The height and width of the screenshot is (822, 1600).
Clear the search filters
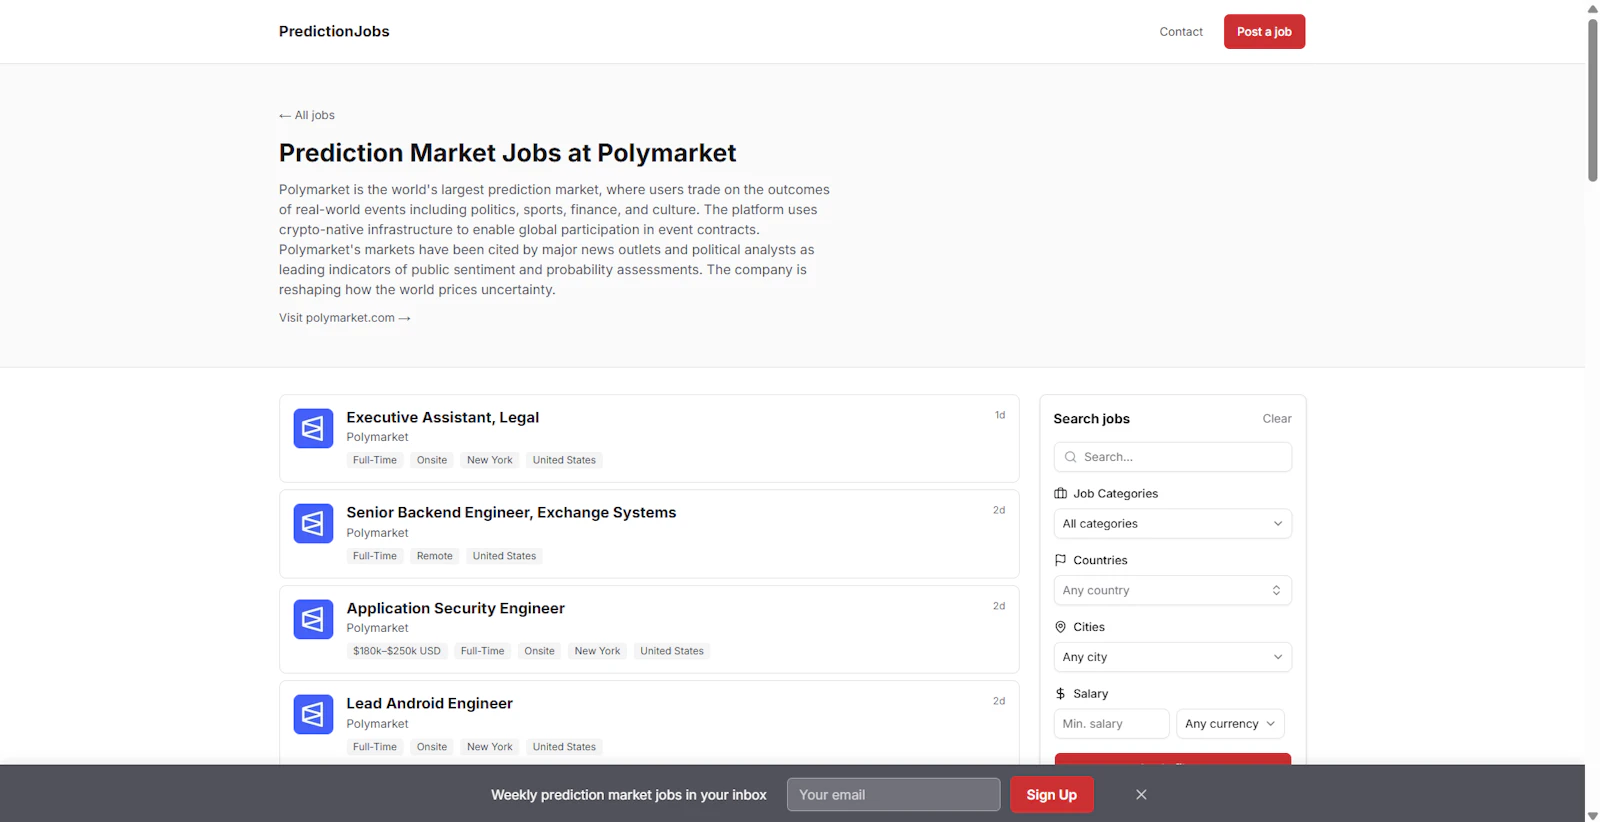1277,419
